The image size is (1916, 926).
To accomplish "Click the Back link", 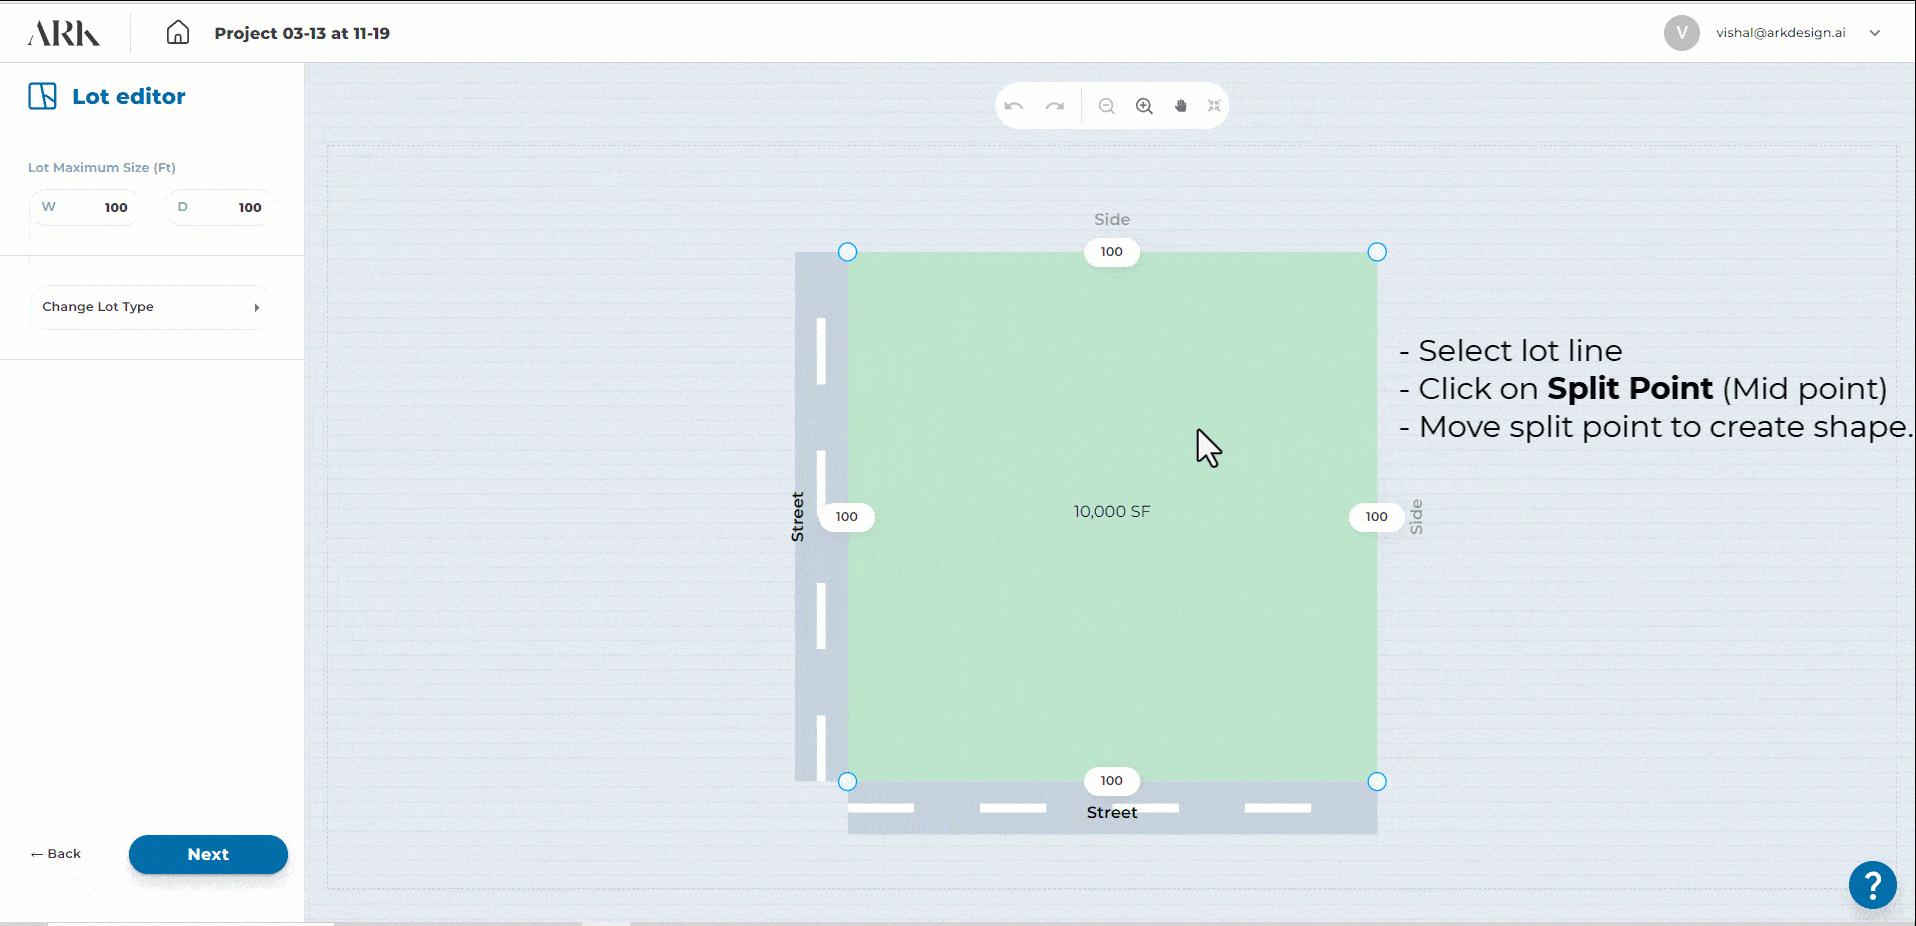I will (x=56, y=854).
